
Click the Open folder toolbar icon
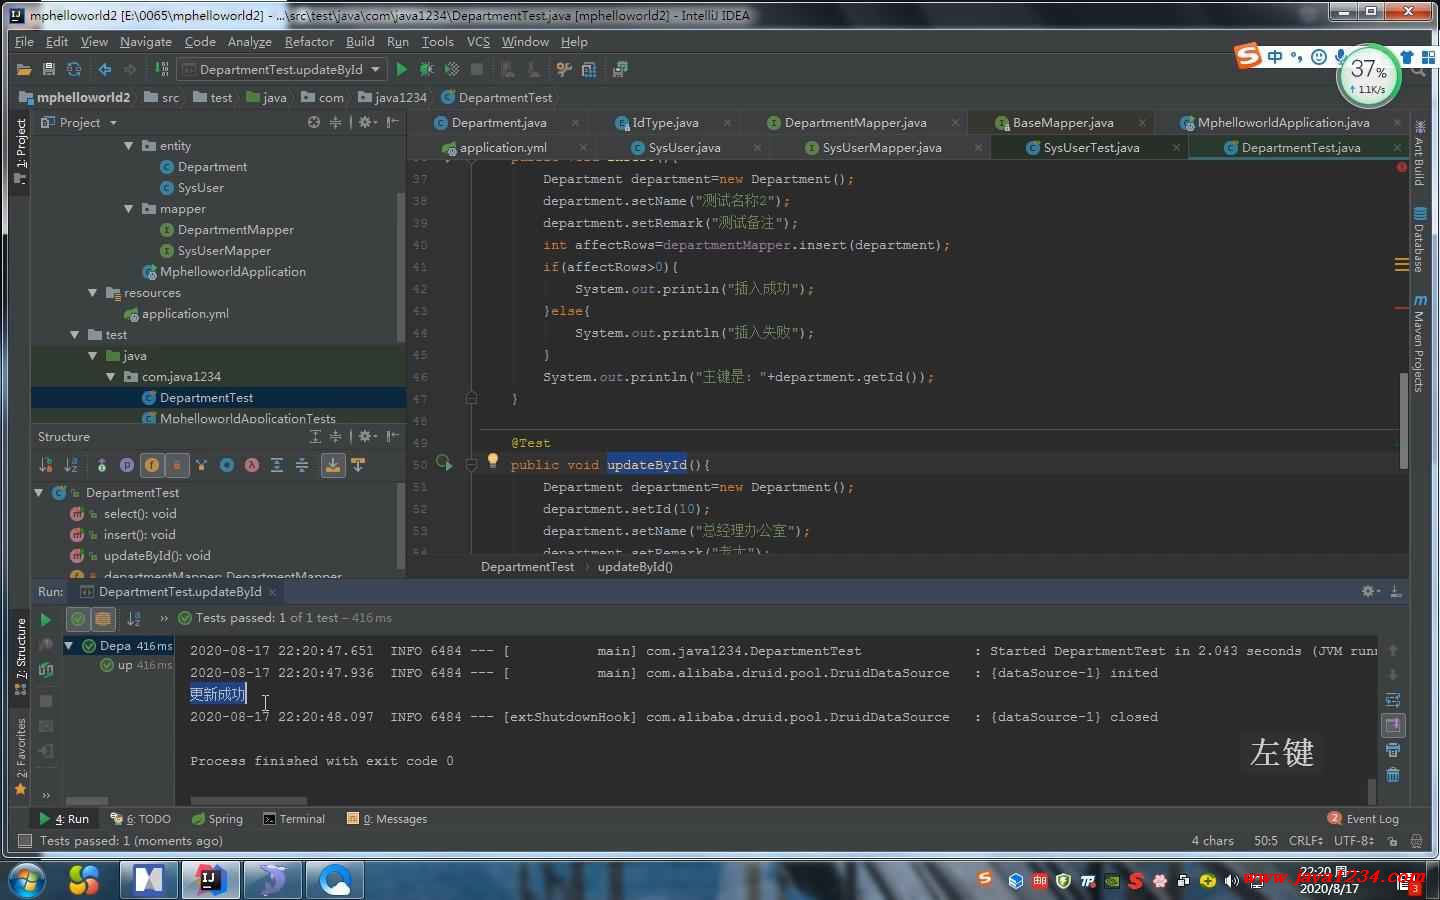pos(24,69)
